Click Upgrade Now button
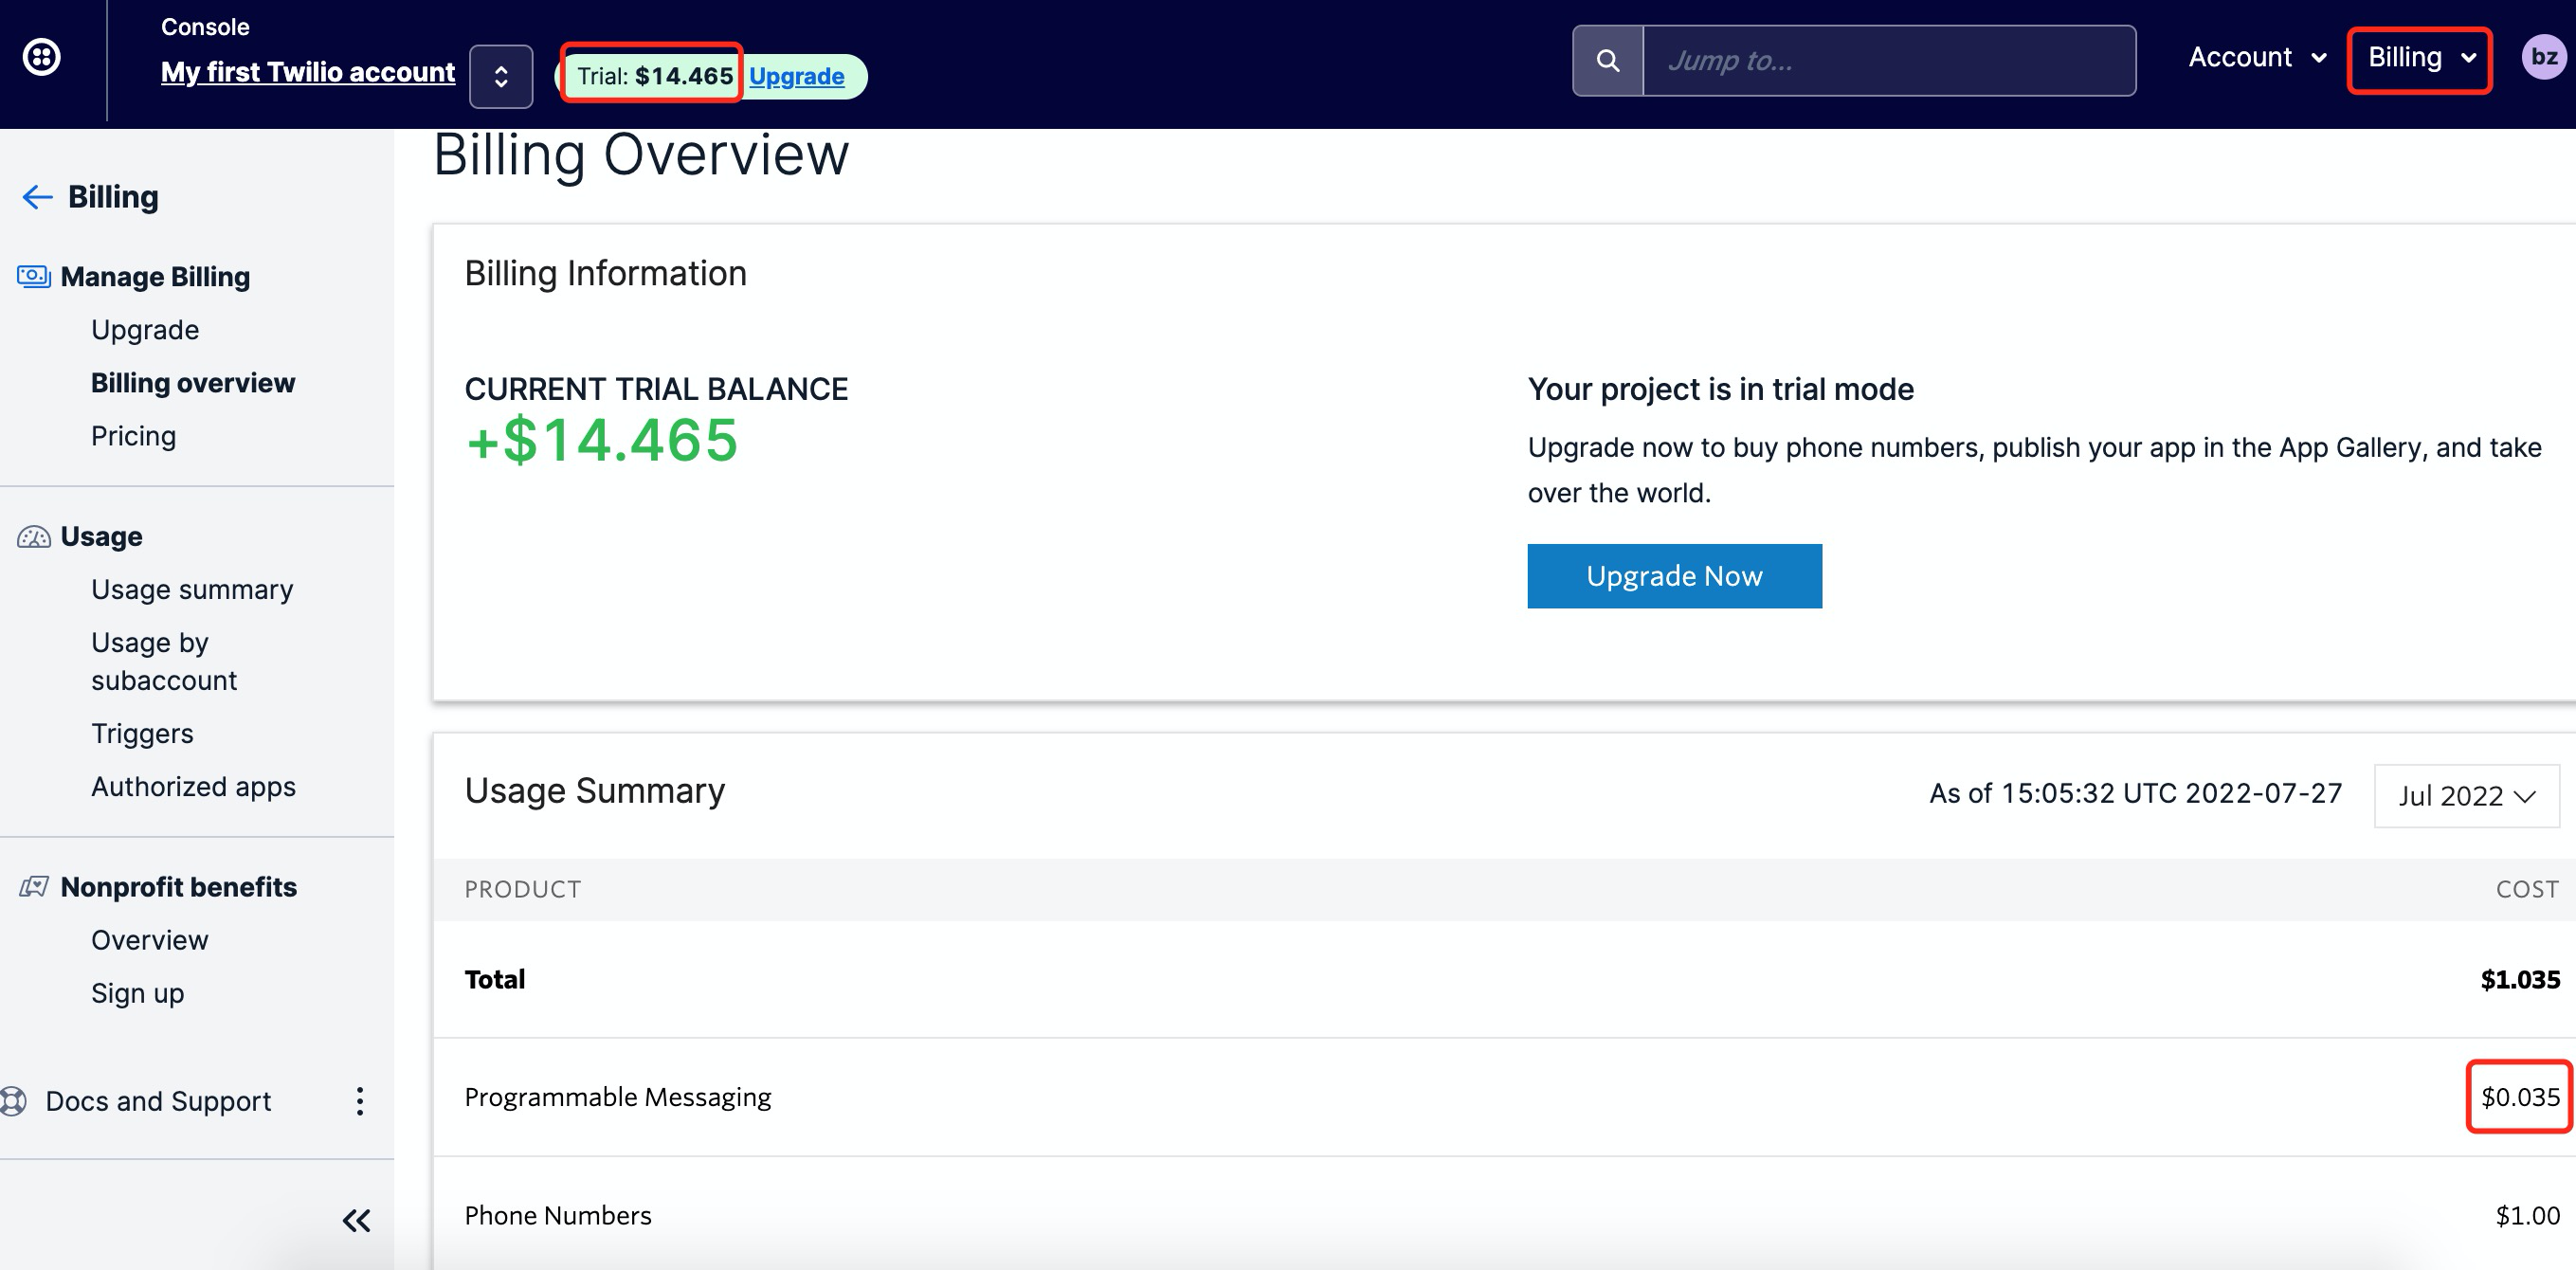This screenshot has height=1270, width=2576. pos(1674,576)
